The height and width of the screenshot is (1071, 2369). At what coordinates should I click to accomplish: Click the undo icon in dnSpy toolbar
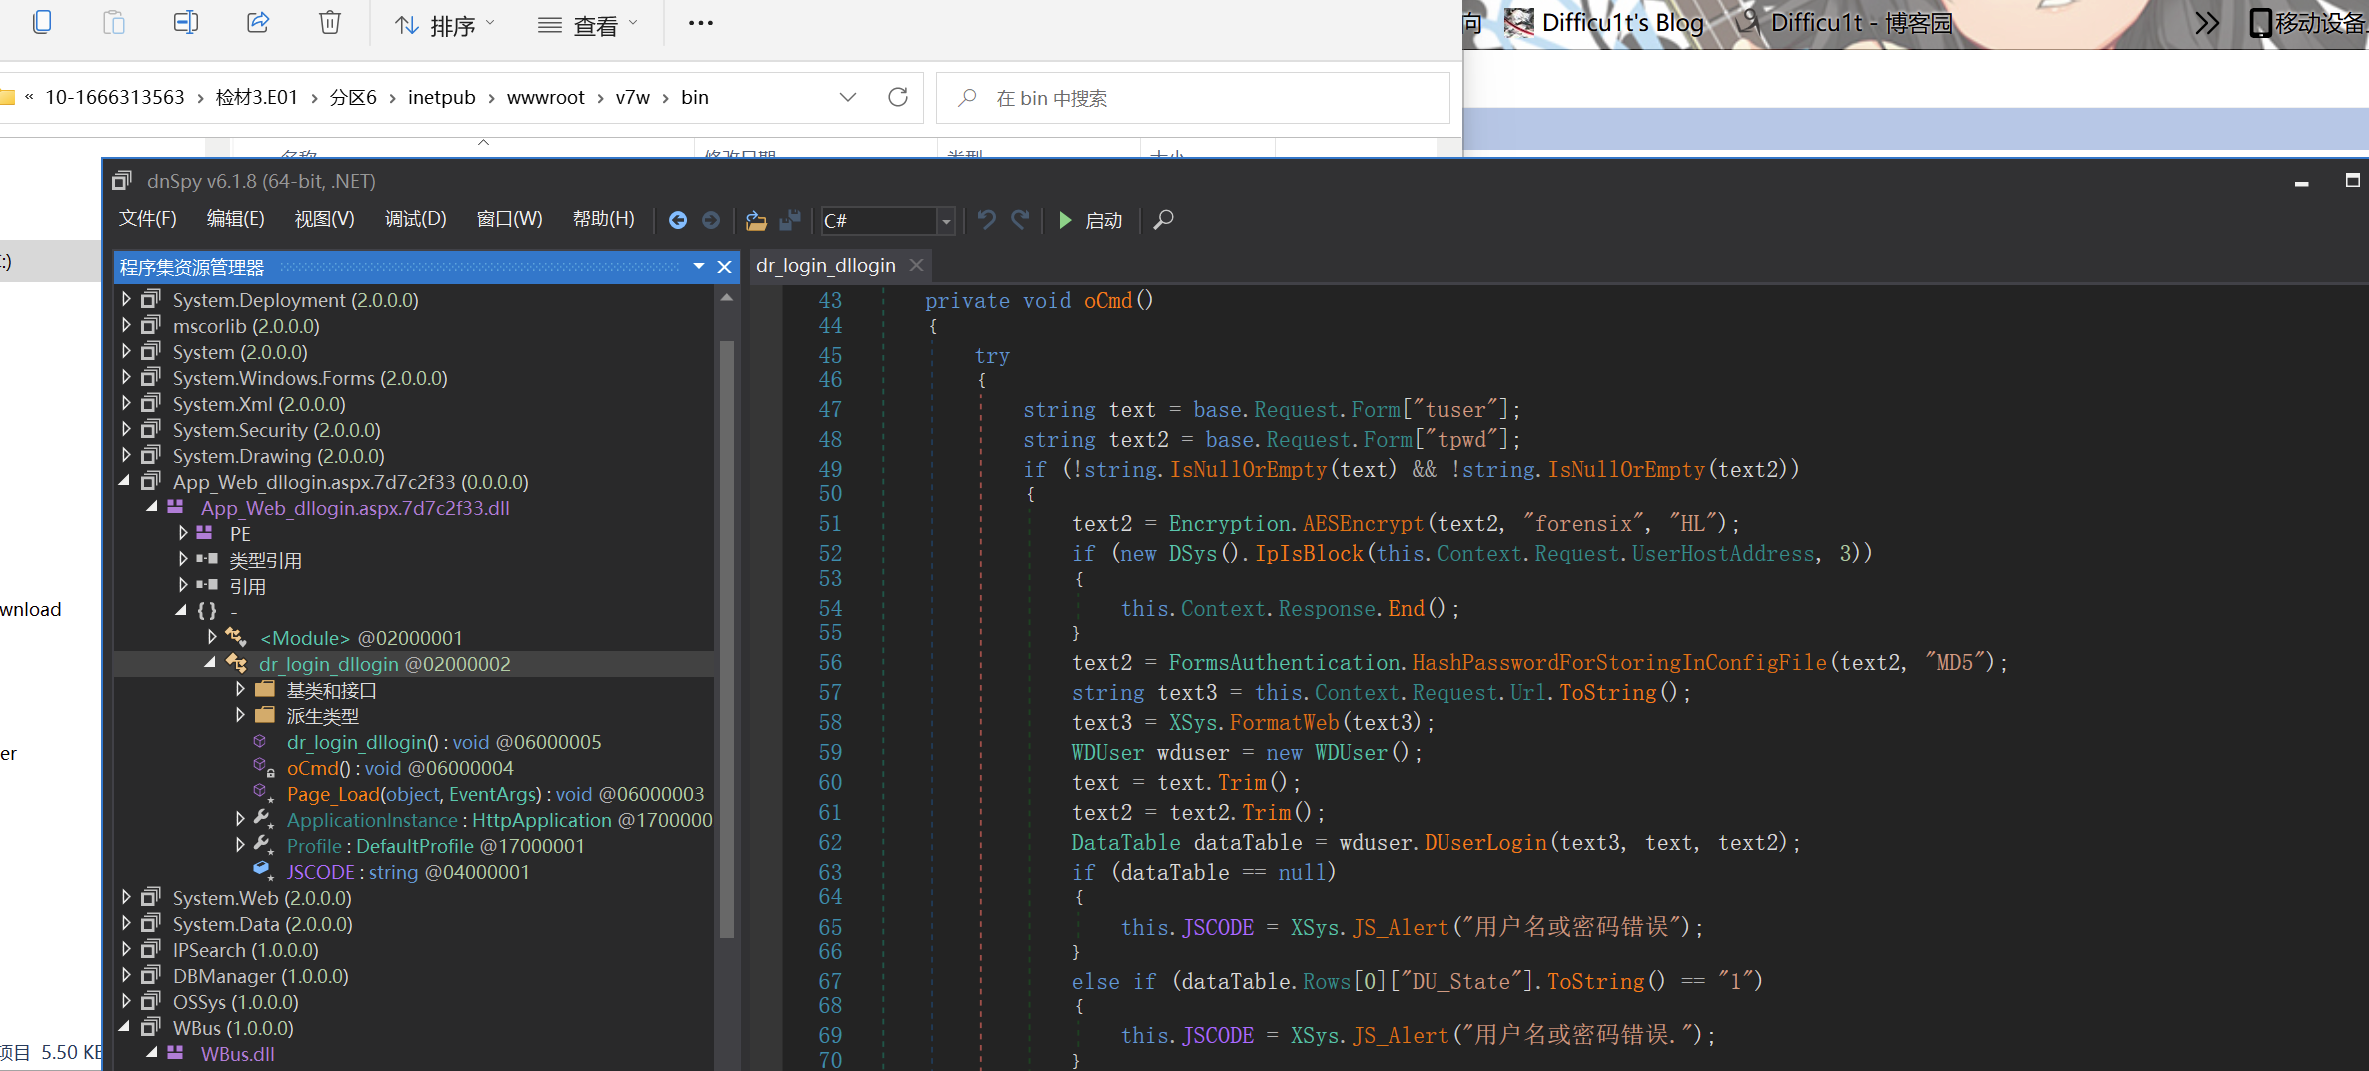pos(986,220)
